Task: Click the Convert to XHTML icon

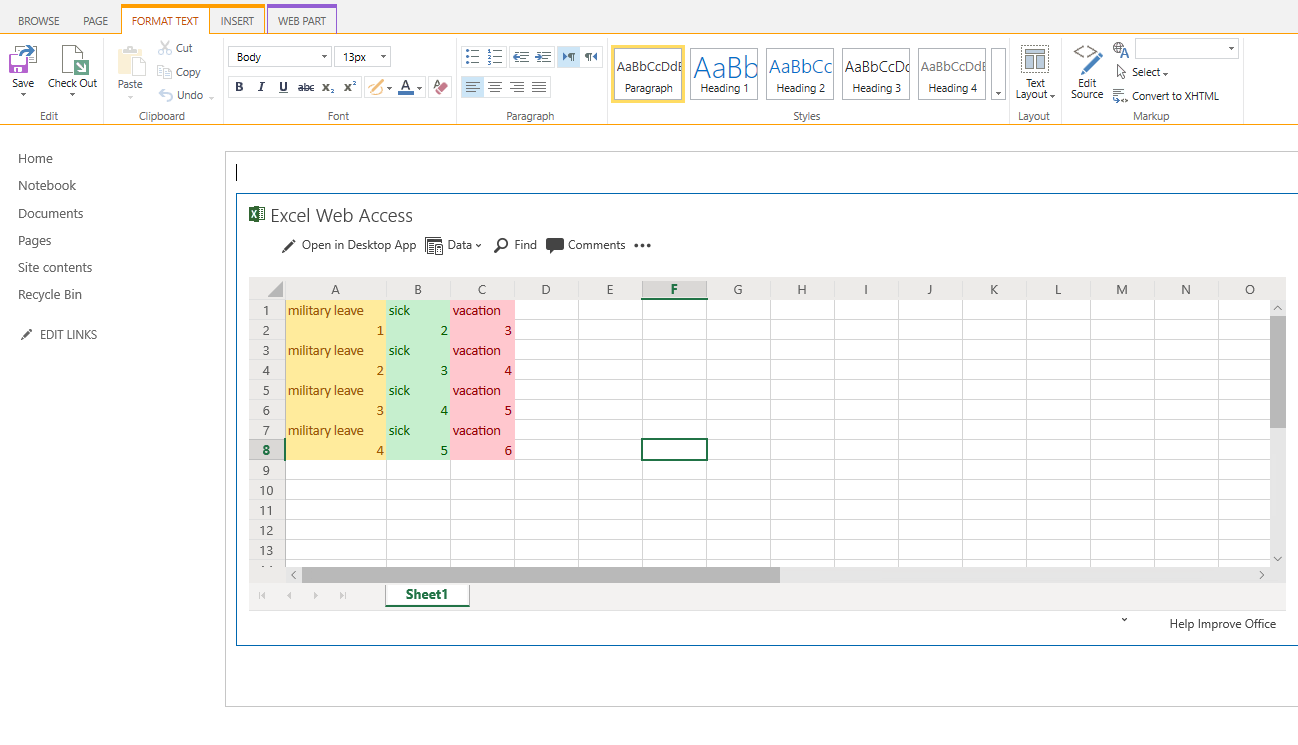Action: (1120, 96)
